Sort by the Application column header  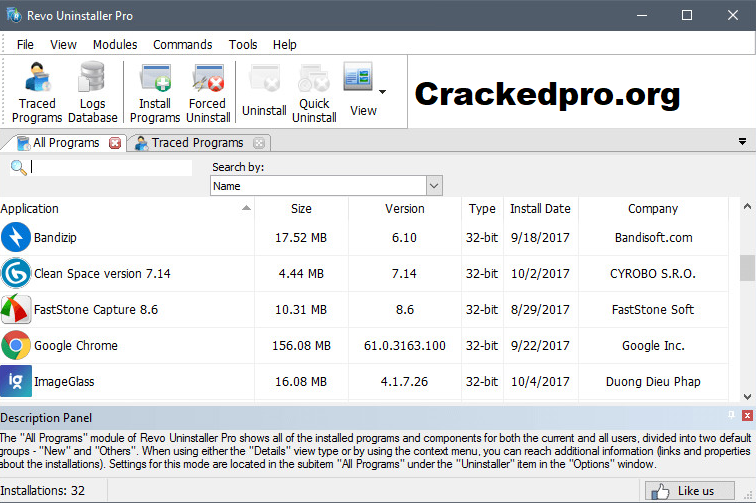[127, 208]
